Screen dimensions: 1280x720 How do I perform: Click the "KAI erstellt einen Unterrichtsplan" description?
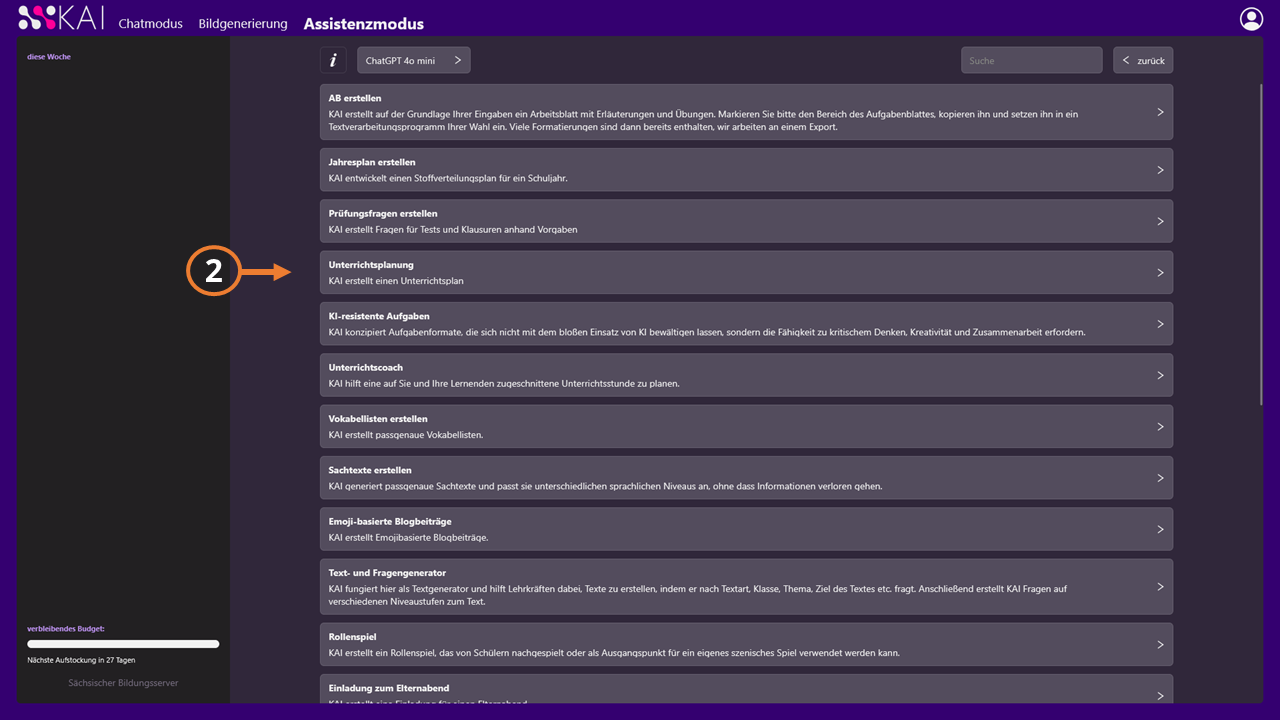click(x=396, y=281)
